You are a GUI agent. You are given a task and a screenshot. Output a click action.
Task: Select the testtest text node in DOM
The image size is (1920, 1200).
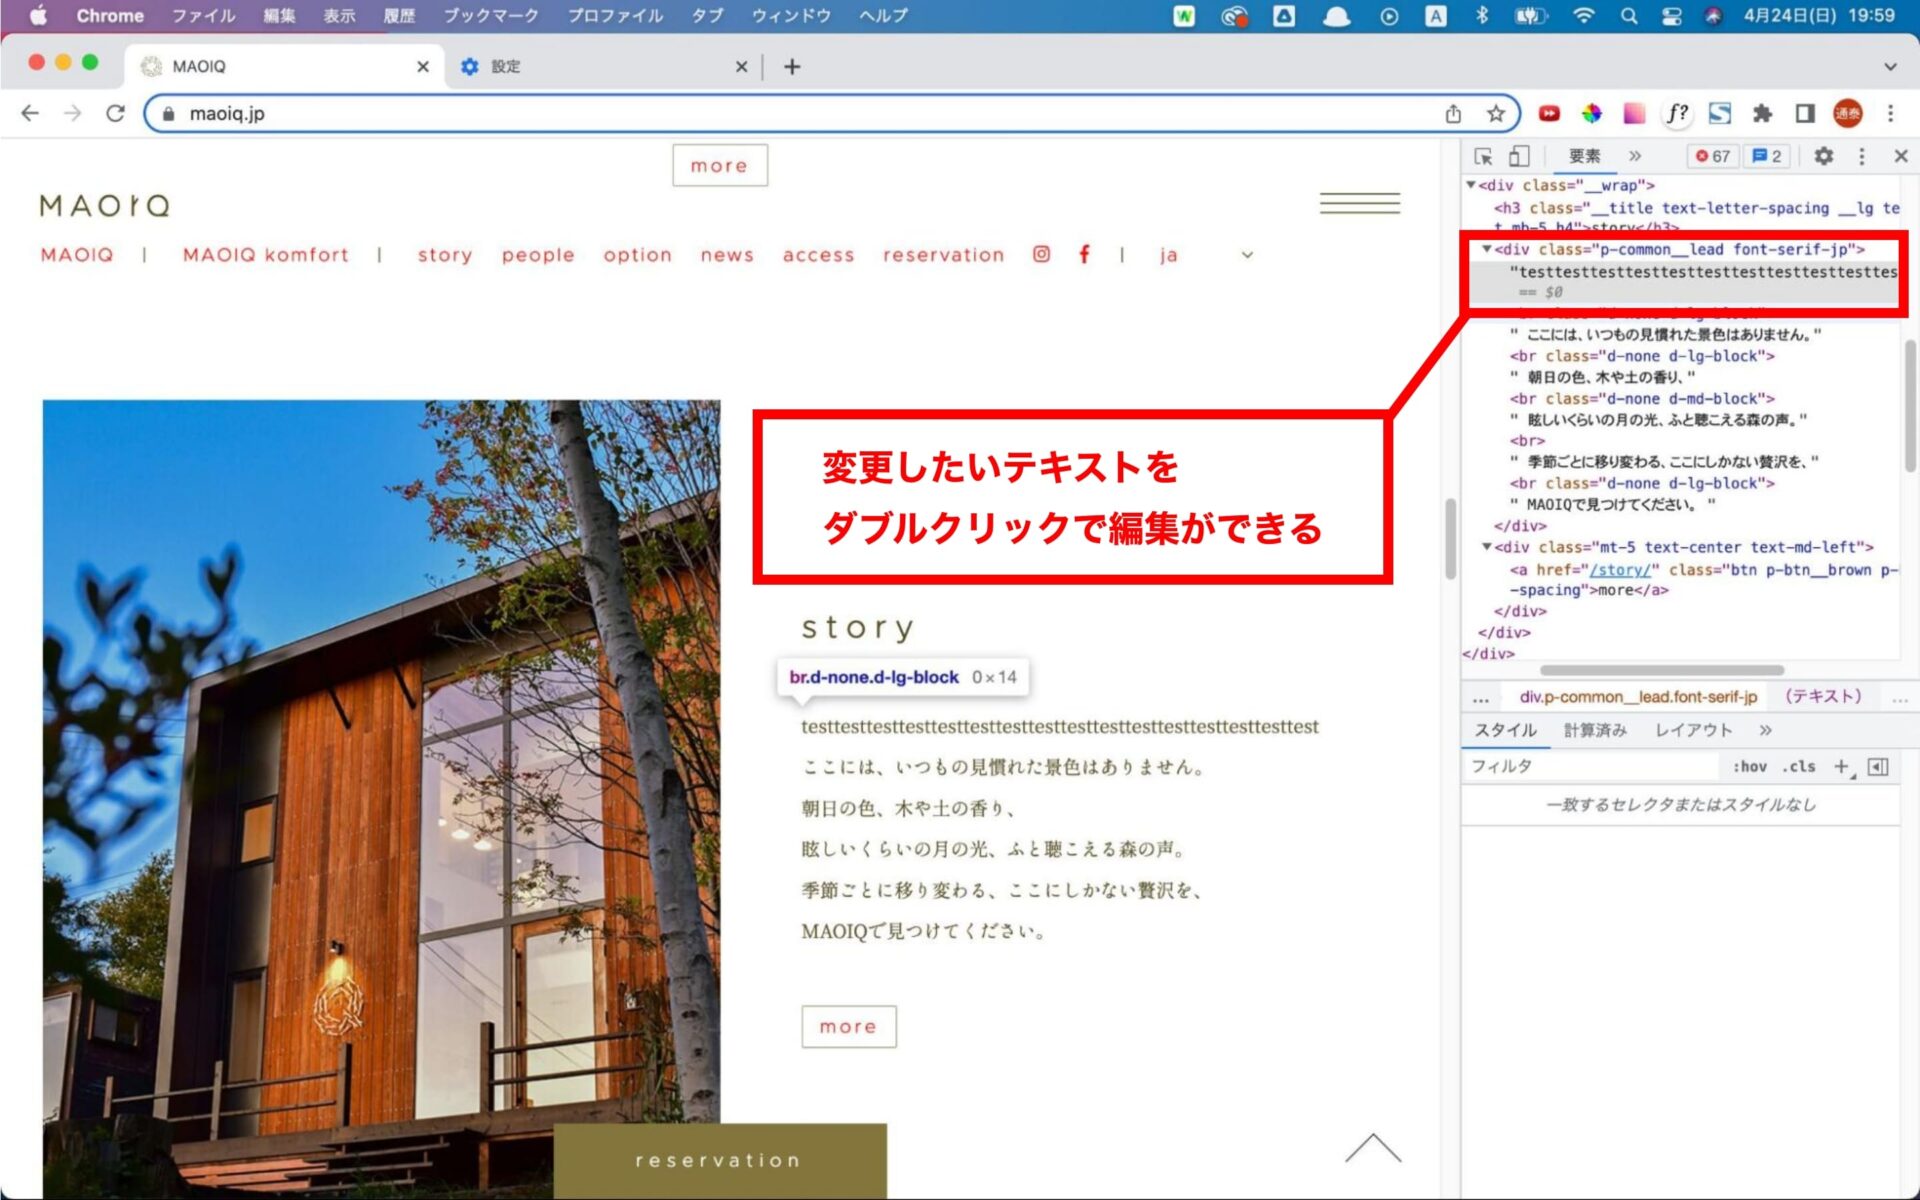coord(1703,271)
